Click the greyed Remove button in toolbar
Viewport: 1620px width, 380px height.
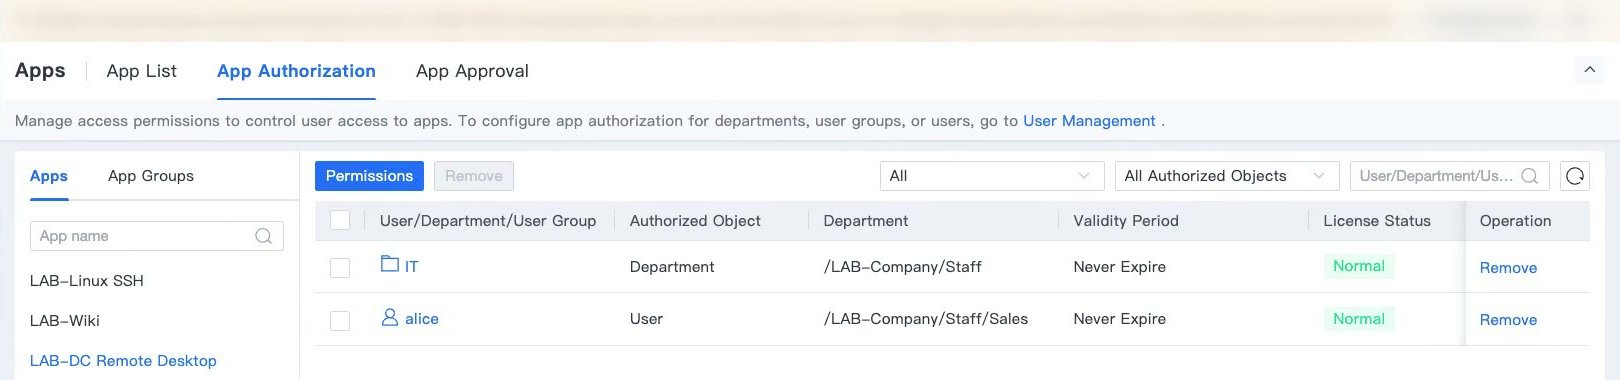(474, 176)
